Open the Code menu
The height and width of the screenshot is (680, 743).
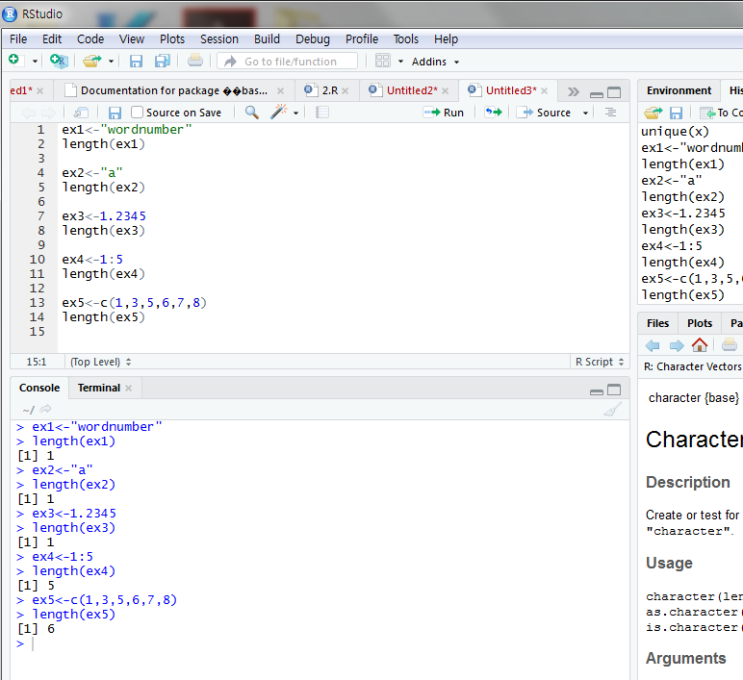(90, 39)
